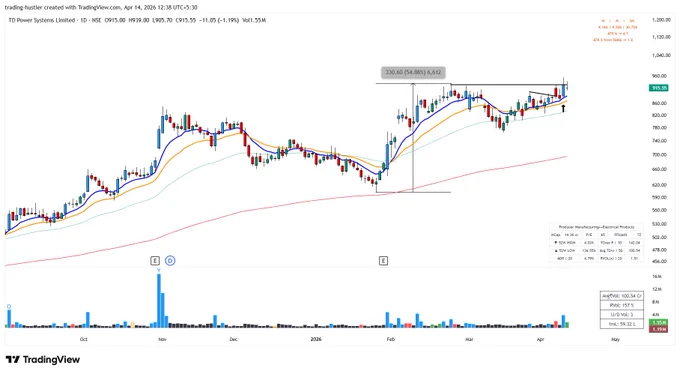680x374 pixels.
Task: Click the '1mL: 59.32 L' table cell
Action: (621, 324)
